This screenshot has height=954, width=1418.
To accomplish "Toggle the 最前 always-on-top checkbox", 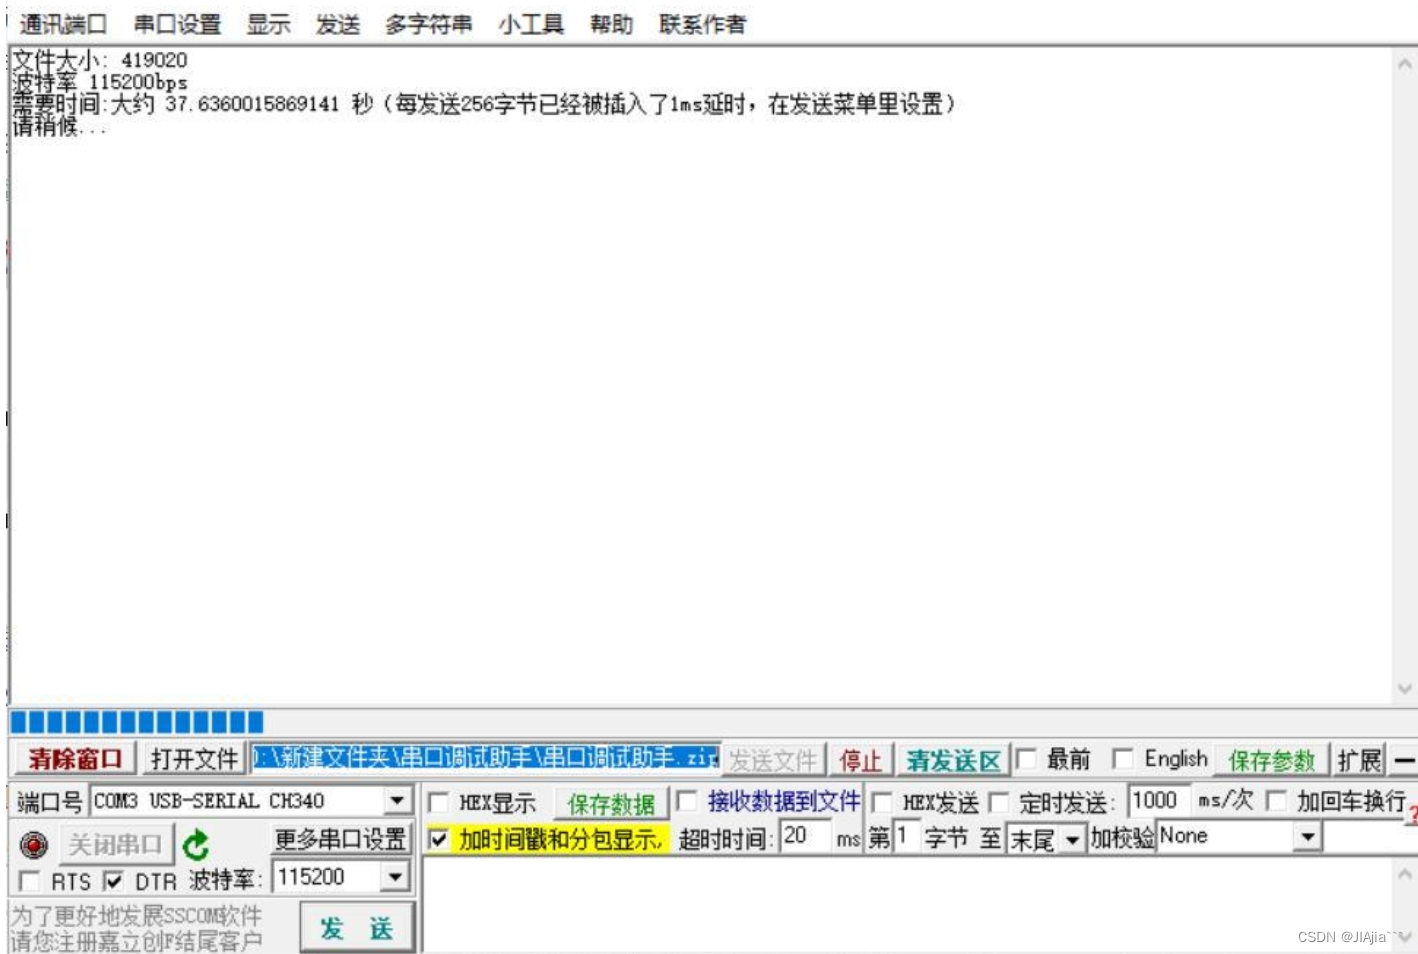I will tap(1026, 760).
